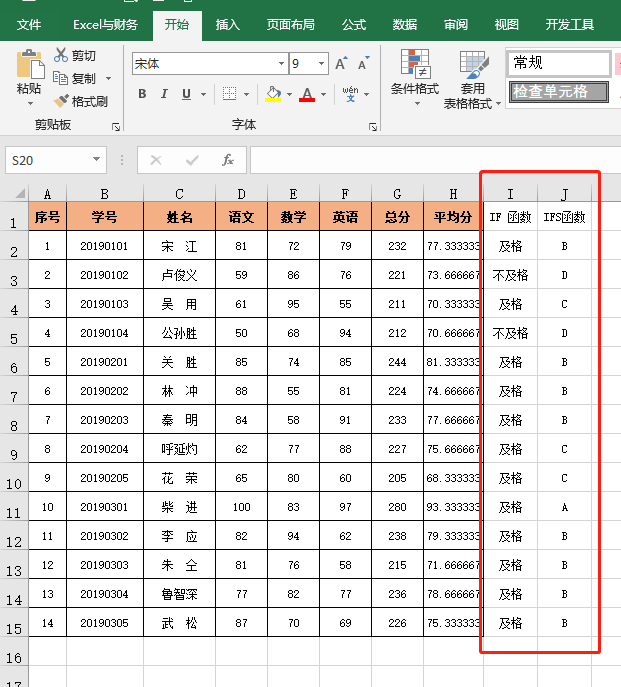The width and height of the screenshot is (621, 687).
Task: Switch to the 插入 (Insert) tab
Action: click(227, 25)
